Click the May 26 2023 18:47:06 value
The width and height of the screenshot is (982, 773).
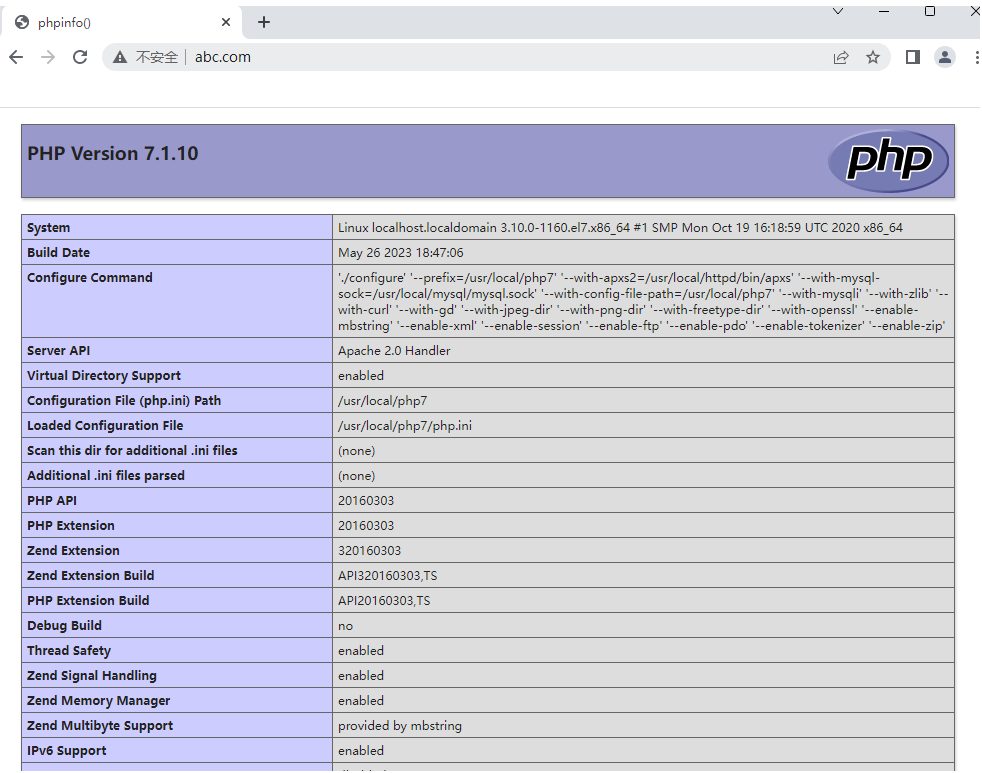401,252
